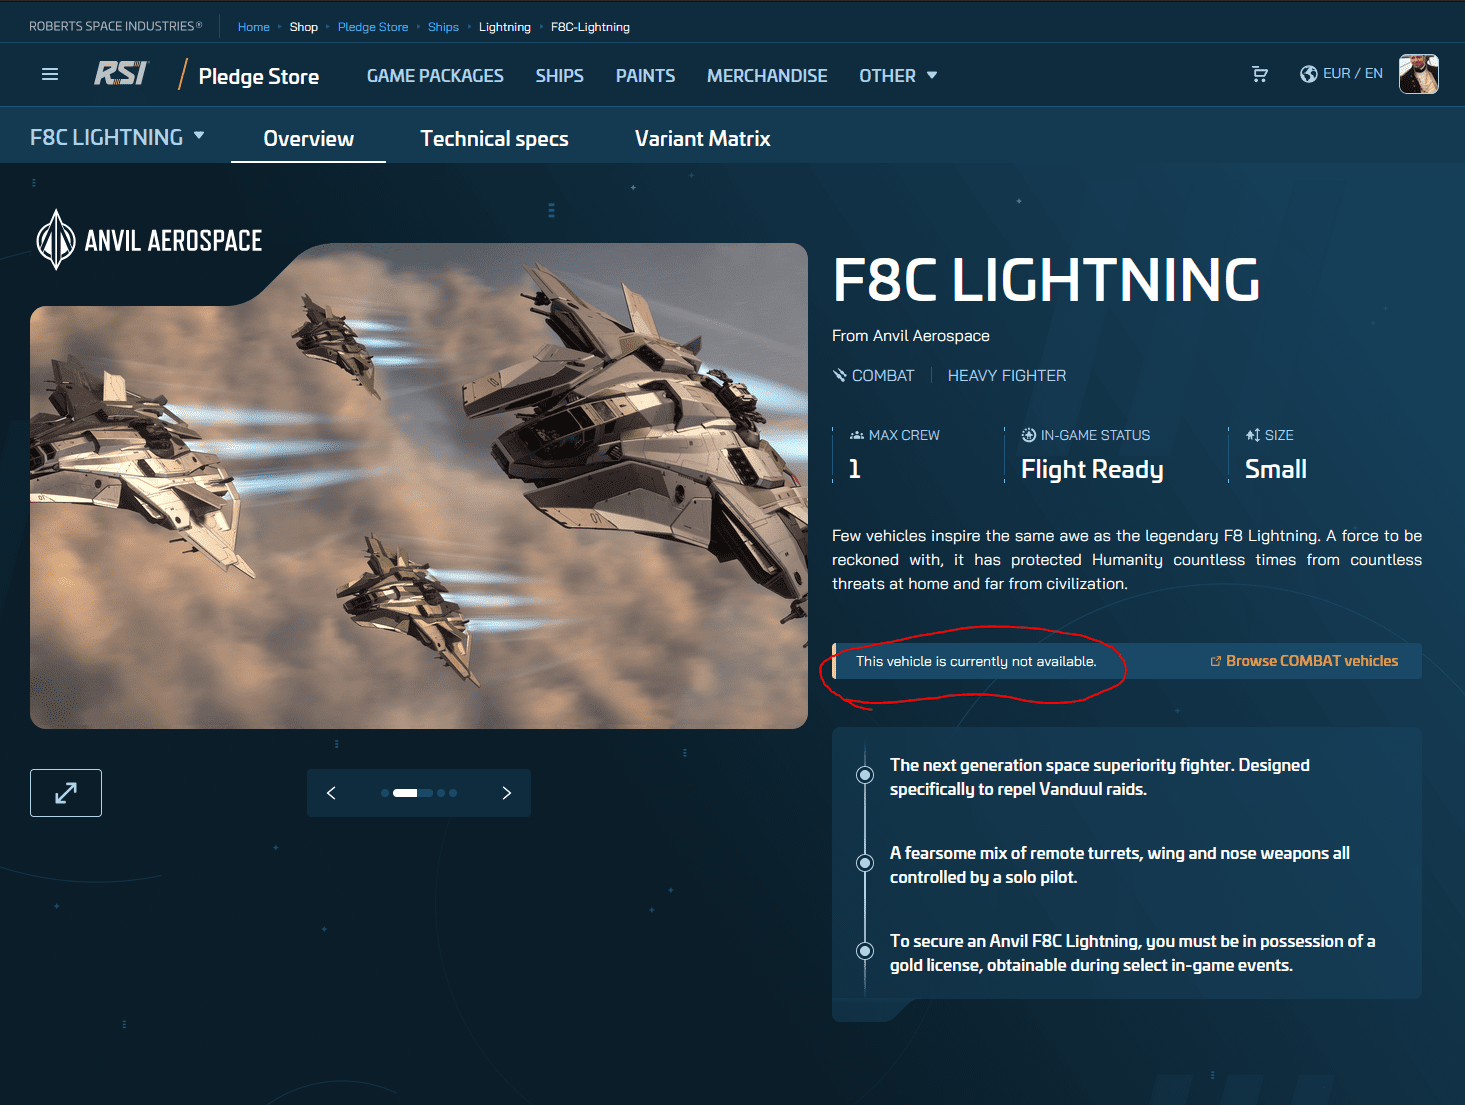Screen dimensions: 1465x1105
Task: Click Pledge Store breadcrumb link
Action: [x=373, y=27]
